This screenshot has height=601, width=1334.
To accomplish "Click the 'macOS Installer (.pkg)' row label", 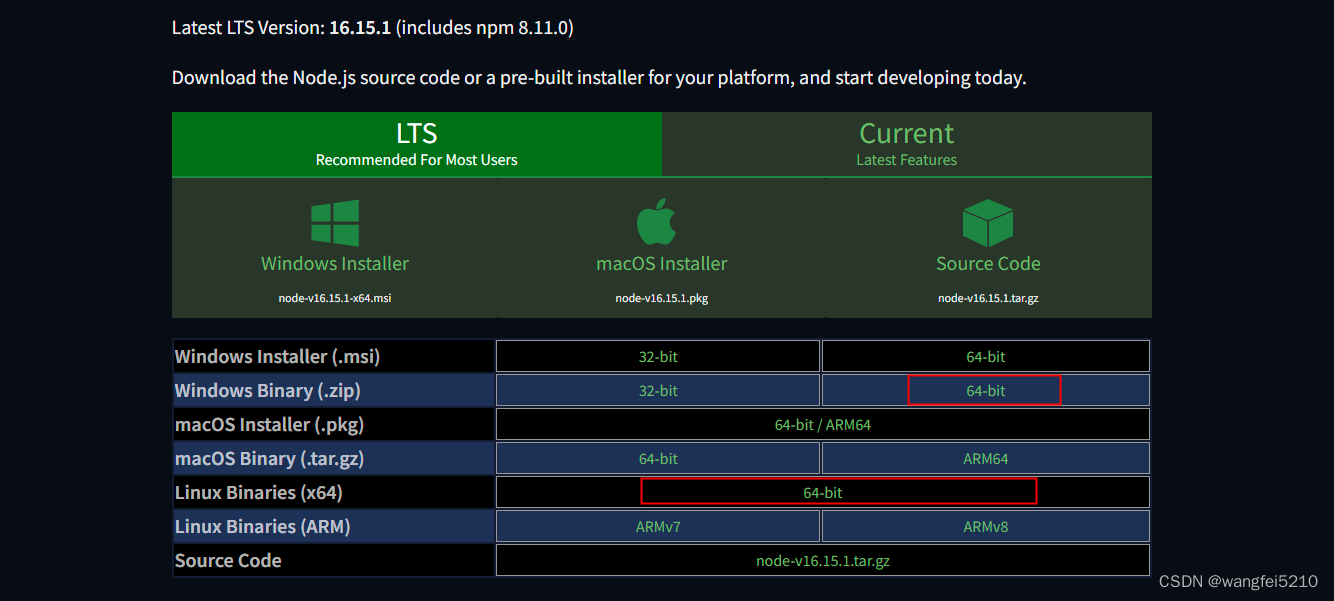I will (x=270, y=425).
